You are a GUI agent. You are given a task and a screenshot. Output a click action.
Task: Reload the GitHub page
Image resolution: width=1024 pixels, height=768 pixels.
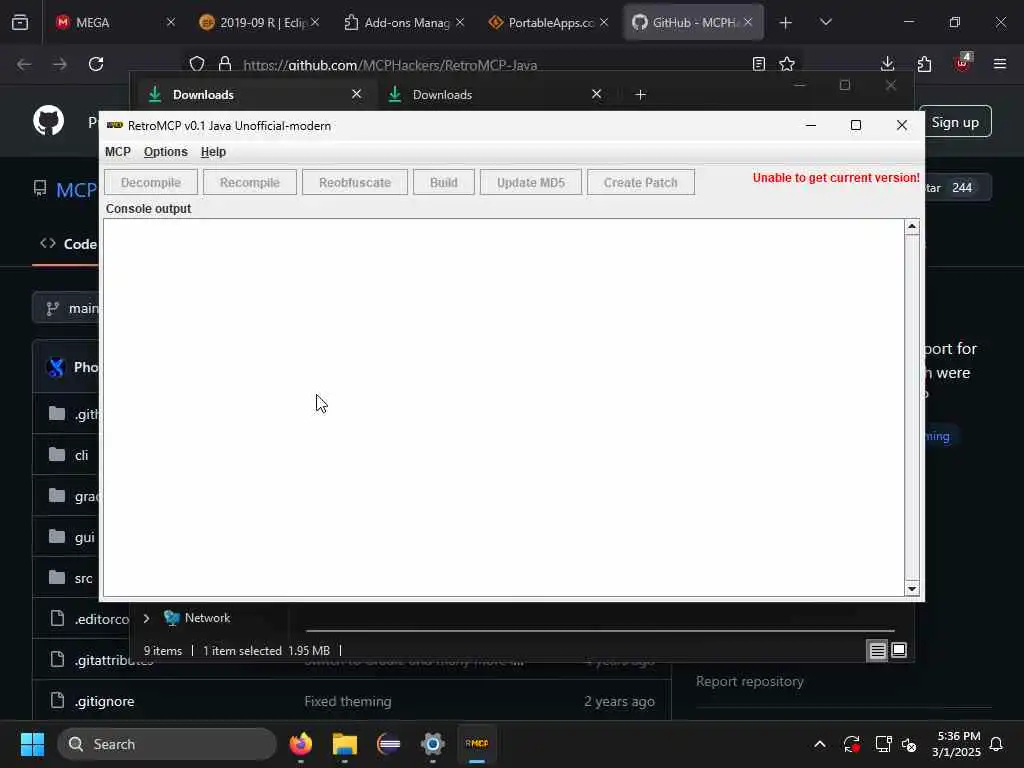tap(96, 64)
